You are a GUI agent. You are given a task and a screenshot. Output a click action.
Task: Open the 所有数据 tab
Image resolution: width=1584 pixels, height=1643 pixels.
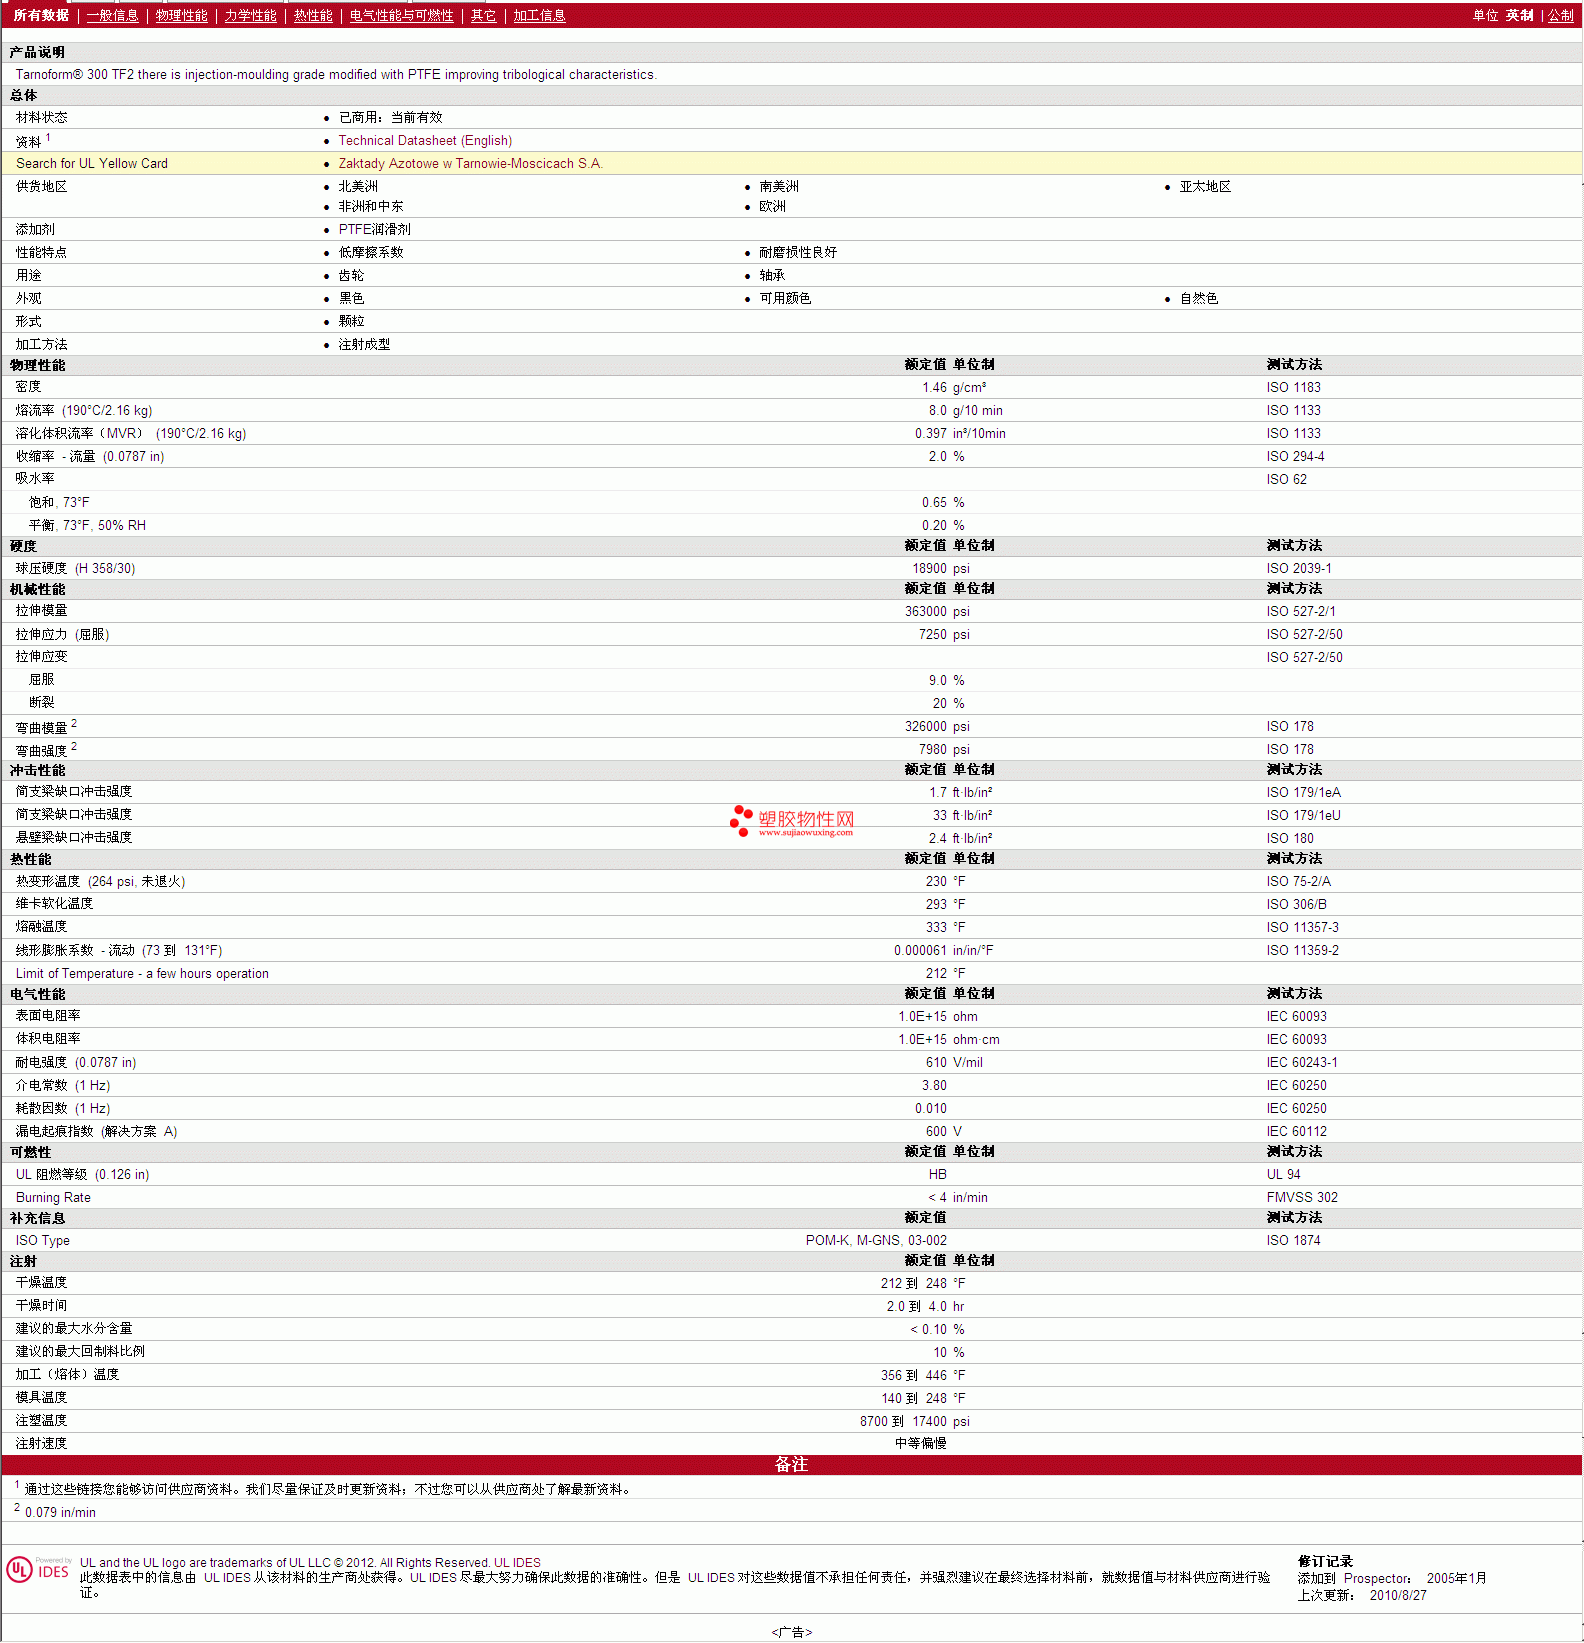[x=41, y=15]
